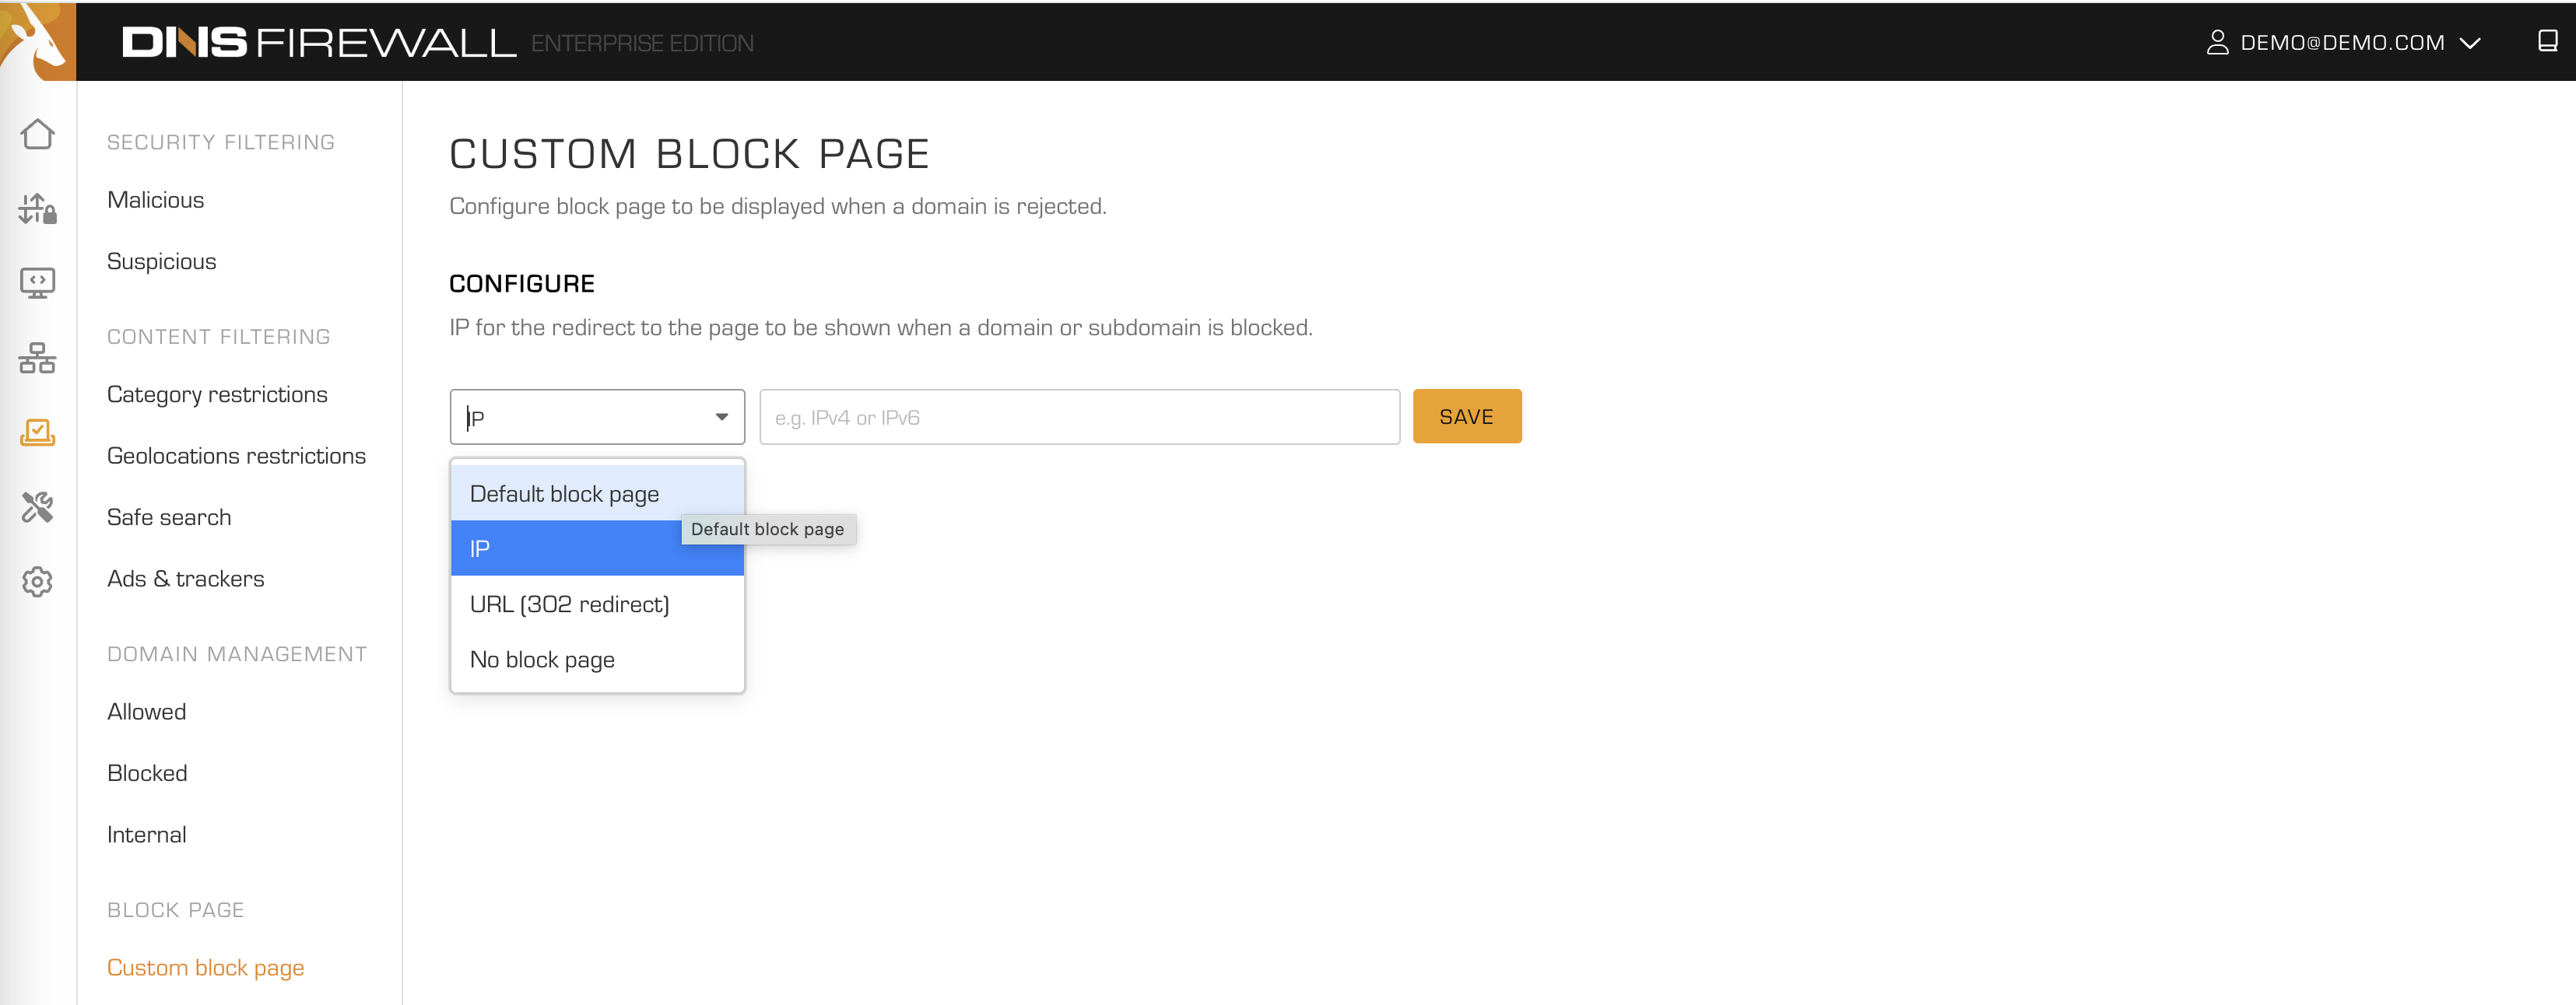The height and width of the screenshot is (1005, 2576).
Task: Click the device icon in the top bar
Action: pyautogui.click(x=2545, y=42)
